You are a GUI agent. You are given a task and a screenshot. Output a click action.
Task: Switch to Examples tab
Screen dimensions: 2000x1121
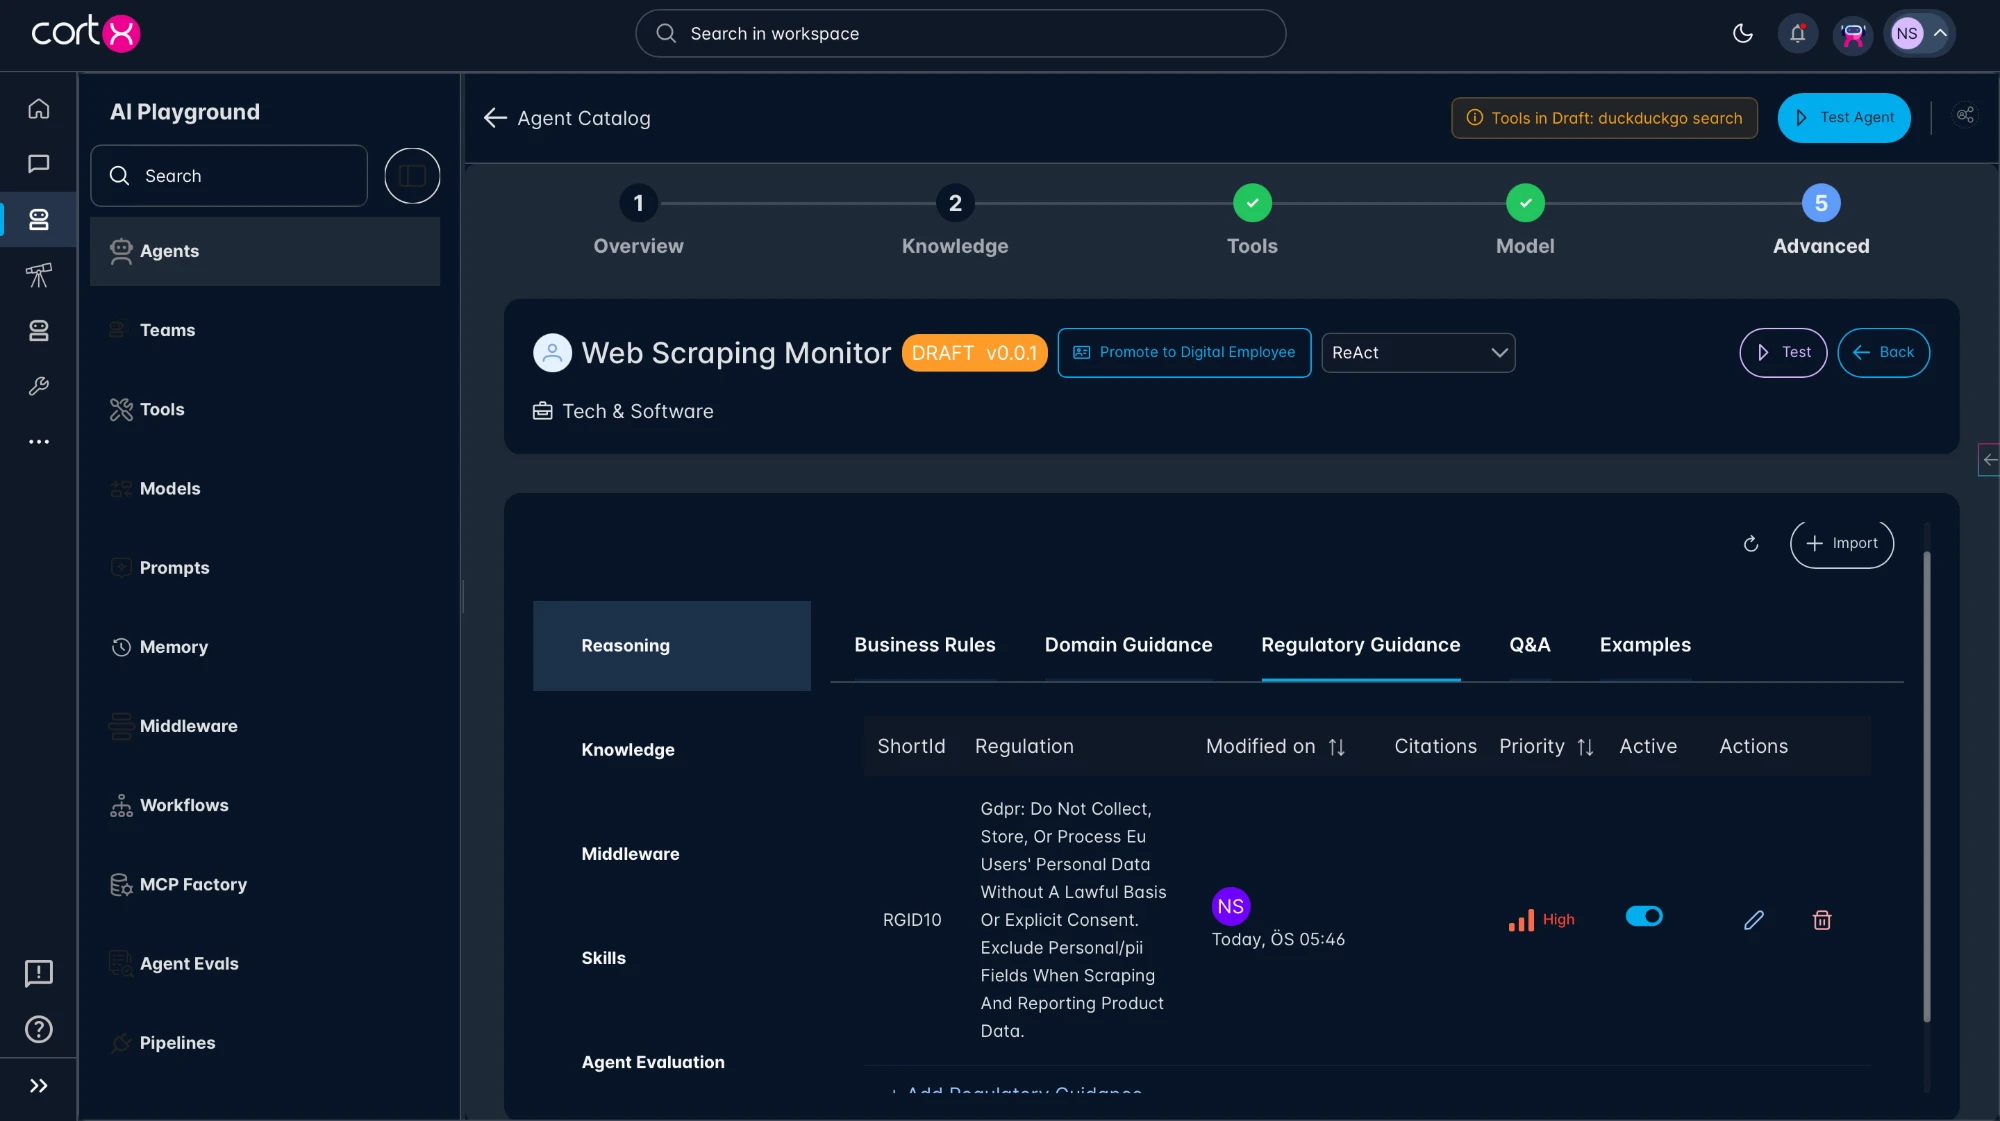click(1645, 645)
